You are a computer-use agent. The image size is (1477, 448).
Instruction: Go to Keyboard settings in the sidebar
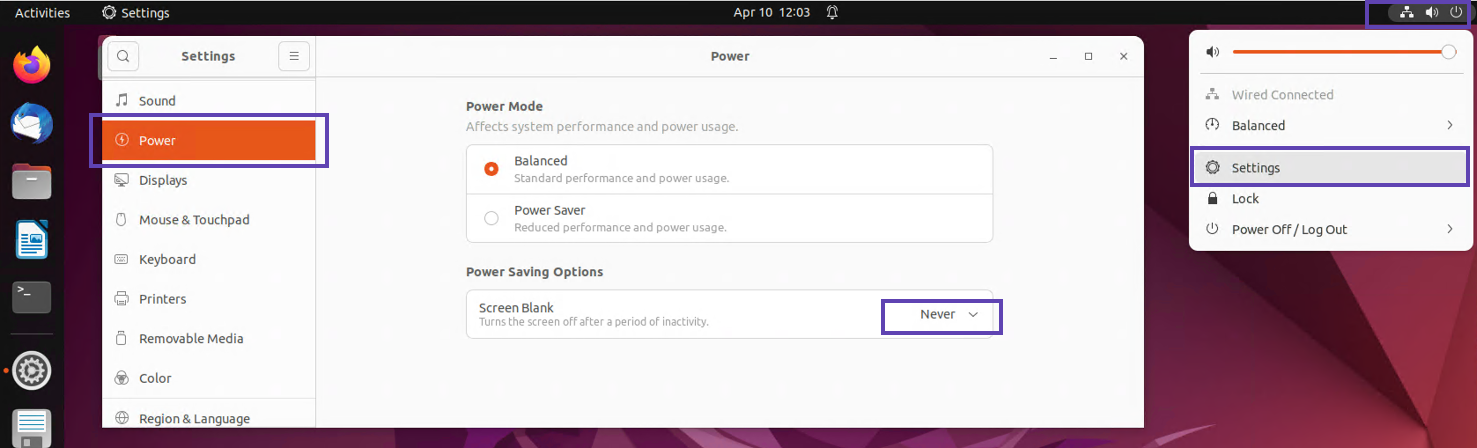click(x=167, y=260)
